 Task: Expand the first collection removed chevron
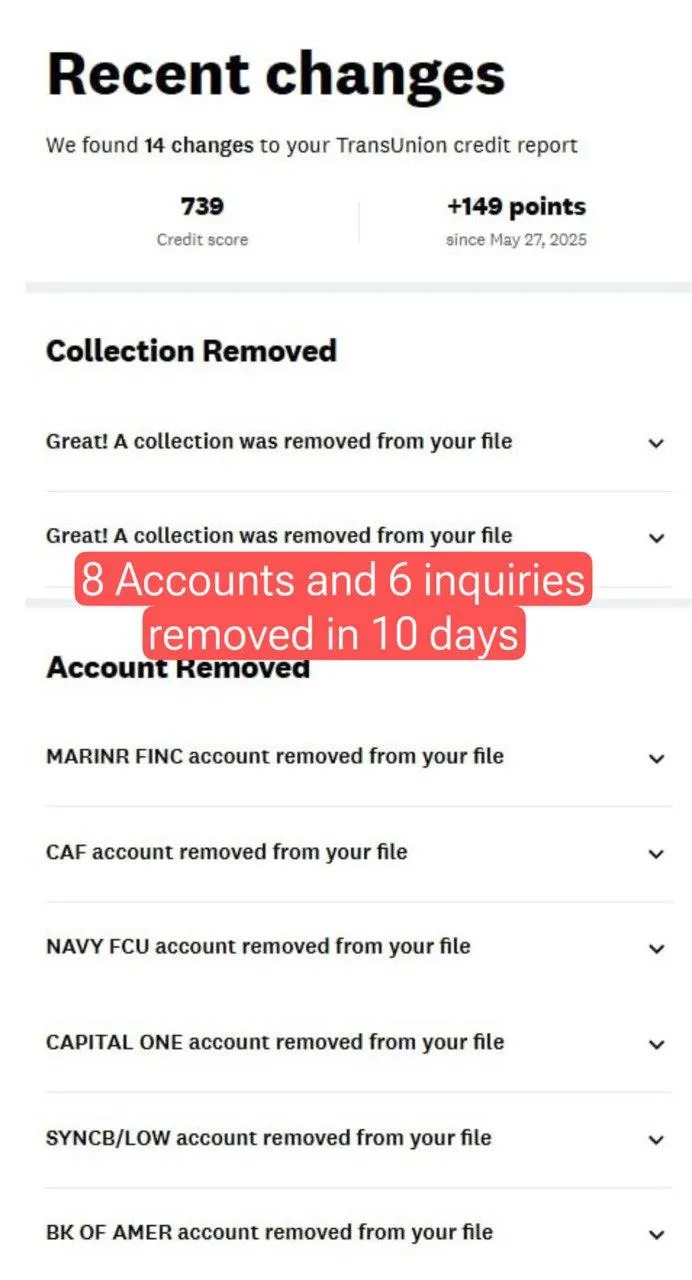click(x=656, y=443)
